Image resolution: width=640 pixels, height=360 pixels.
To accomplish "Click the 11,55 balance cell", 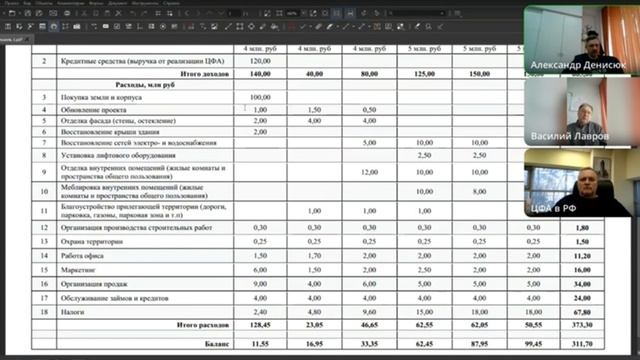I will coord(260,344).
